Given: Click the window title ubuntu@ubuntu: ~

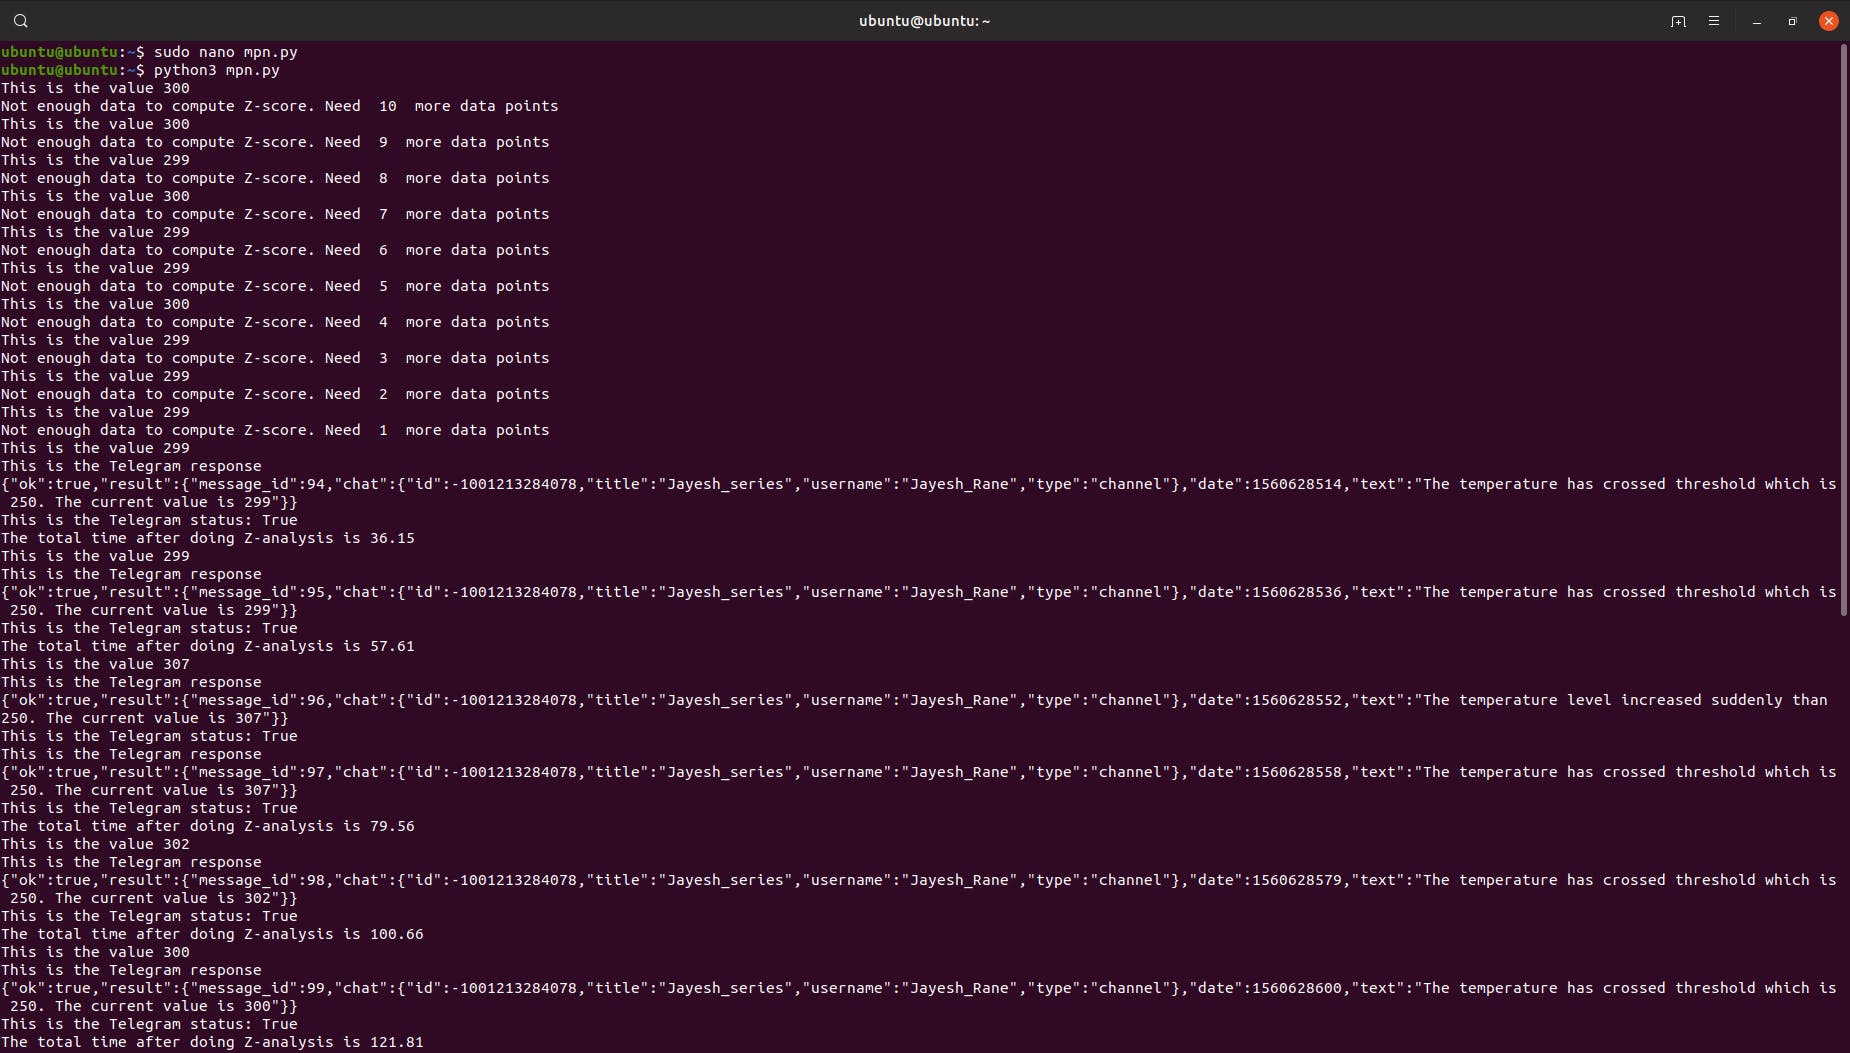Looking at the screenshot, I should [924, 21].
